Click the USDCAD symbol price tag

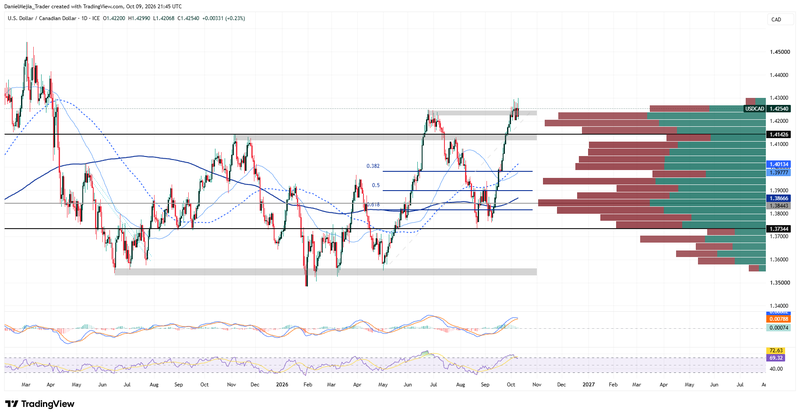click(755, 109)
